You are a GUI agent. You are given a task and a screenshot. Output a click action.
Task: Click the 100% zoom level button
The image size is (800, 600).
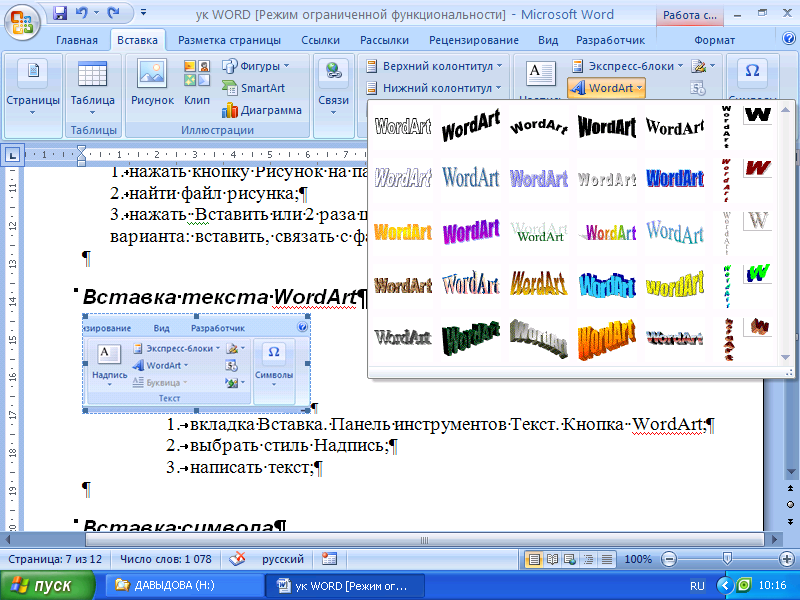coord(638,559)
